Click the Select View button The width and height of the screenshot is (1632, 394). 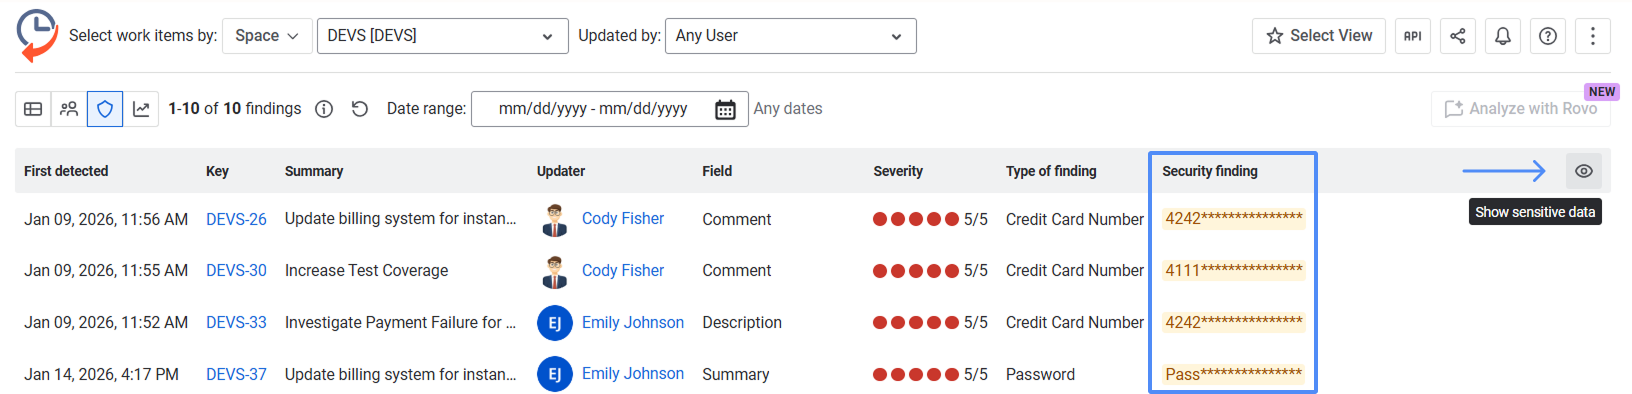[x=1319, y=36]
